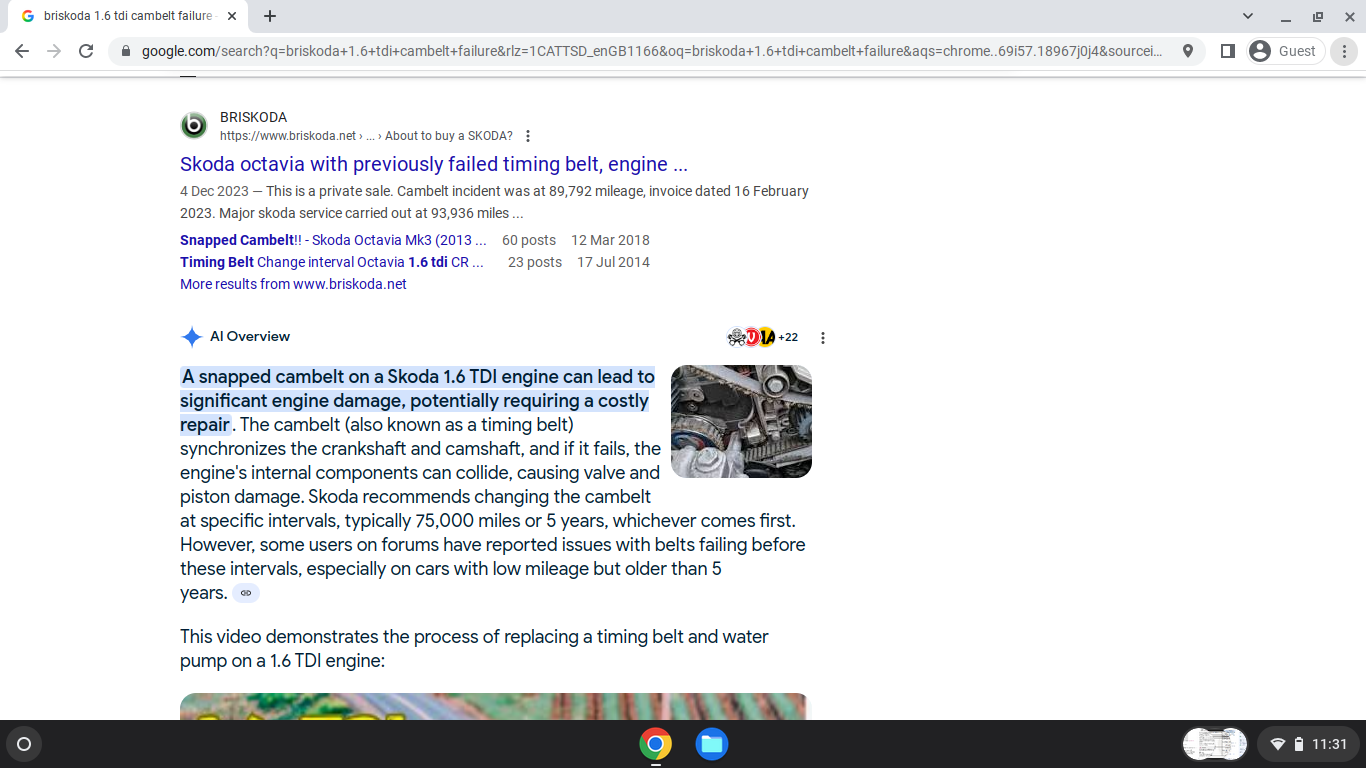Open Chrome three-dot menu
The width and height of the screenshot is (1366, 768).
pyautogui.click(x=1345, y=51)
